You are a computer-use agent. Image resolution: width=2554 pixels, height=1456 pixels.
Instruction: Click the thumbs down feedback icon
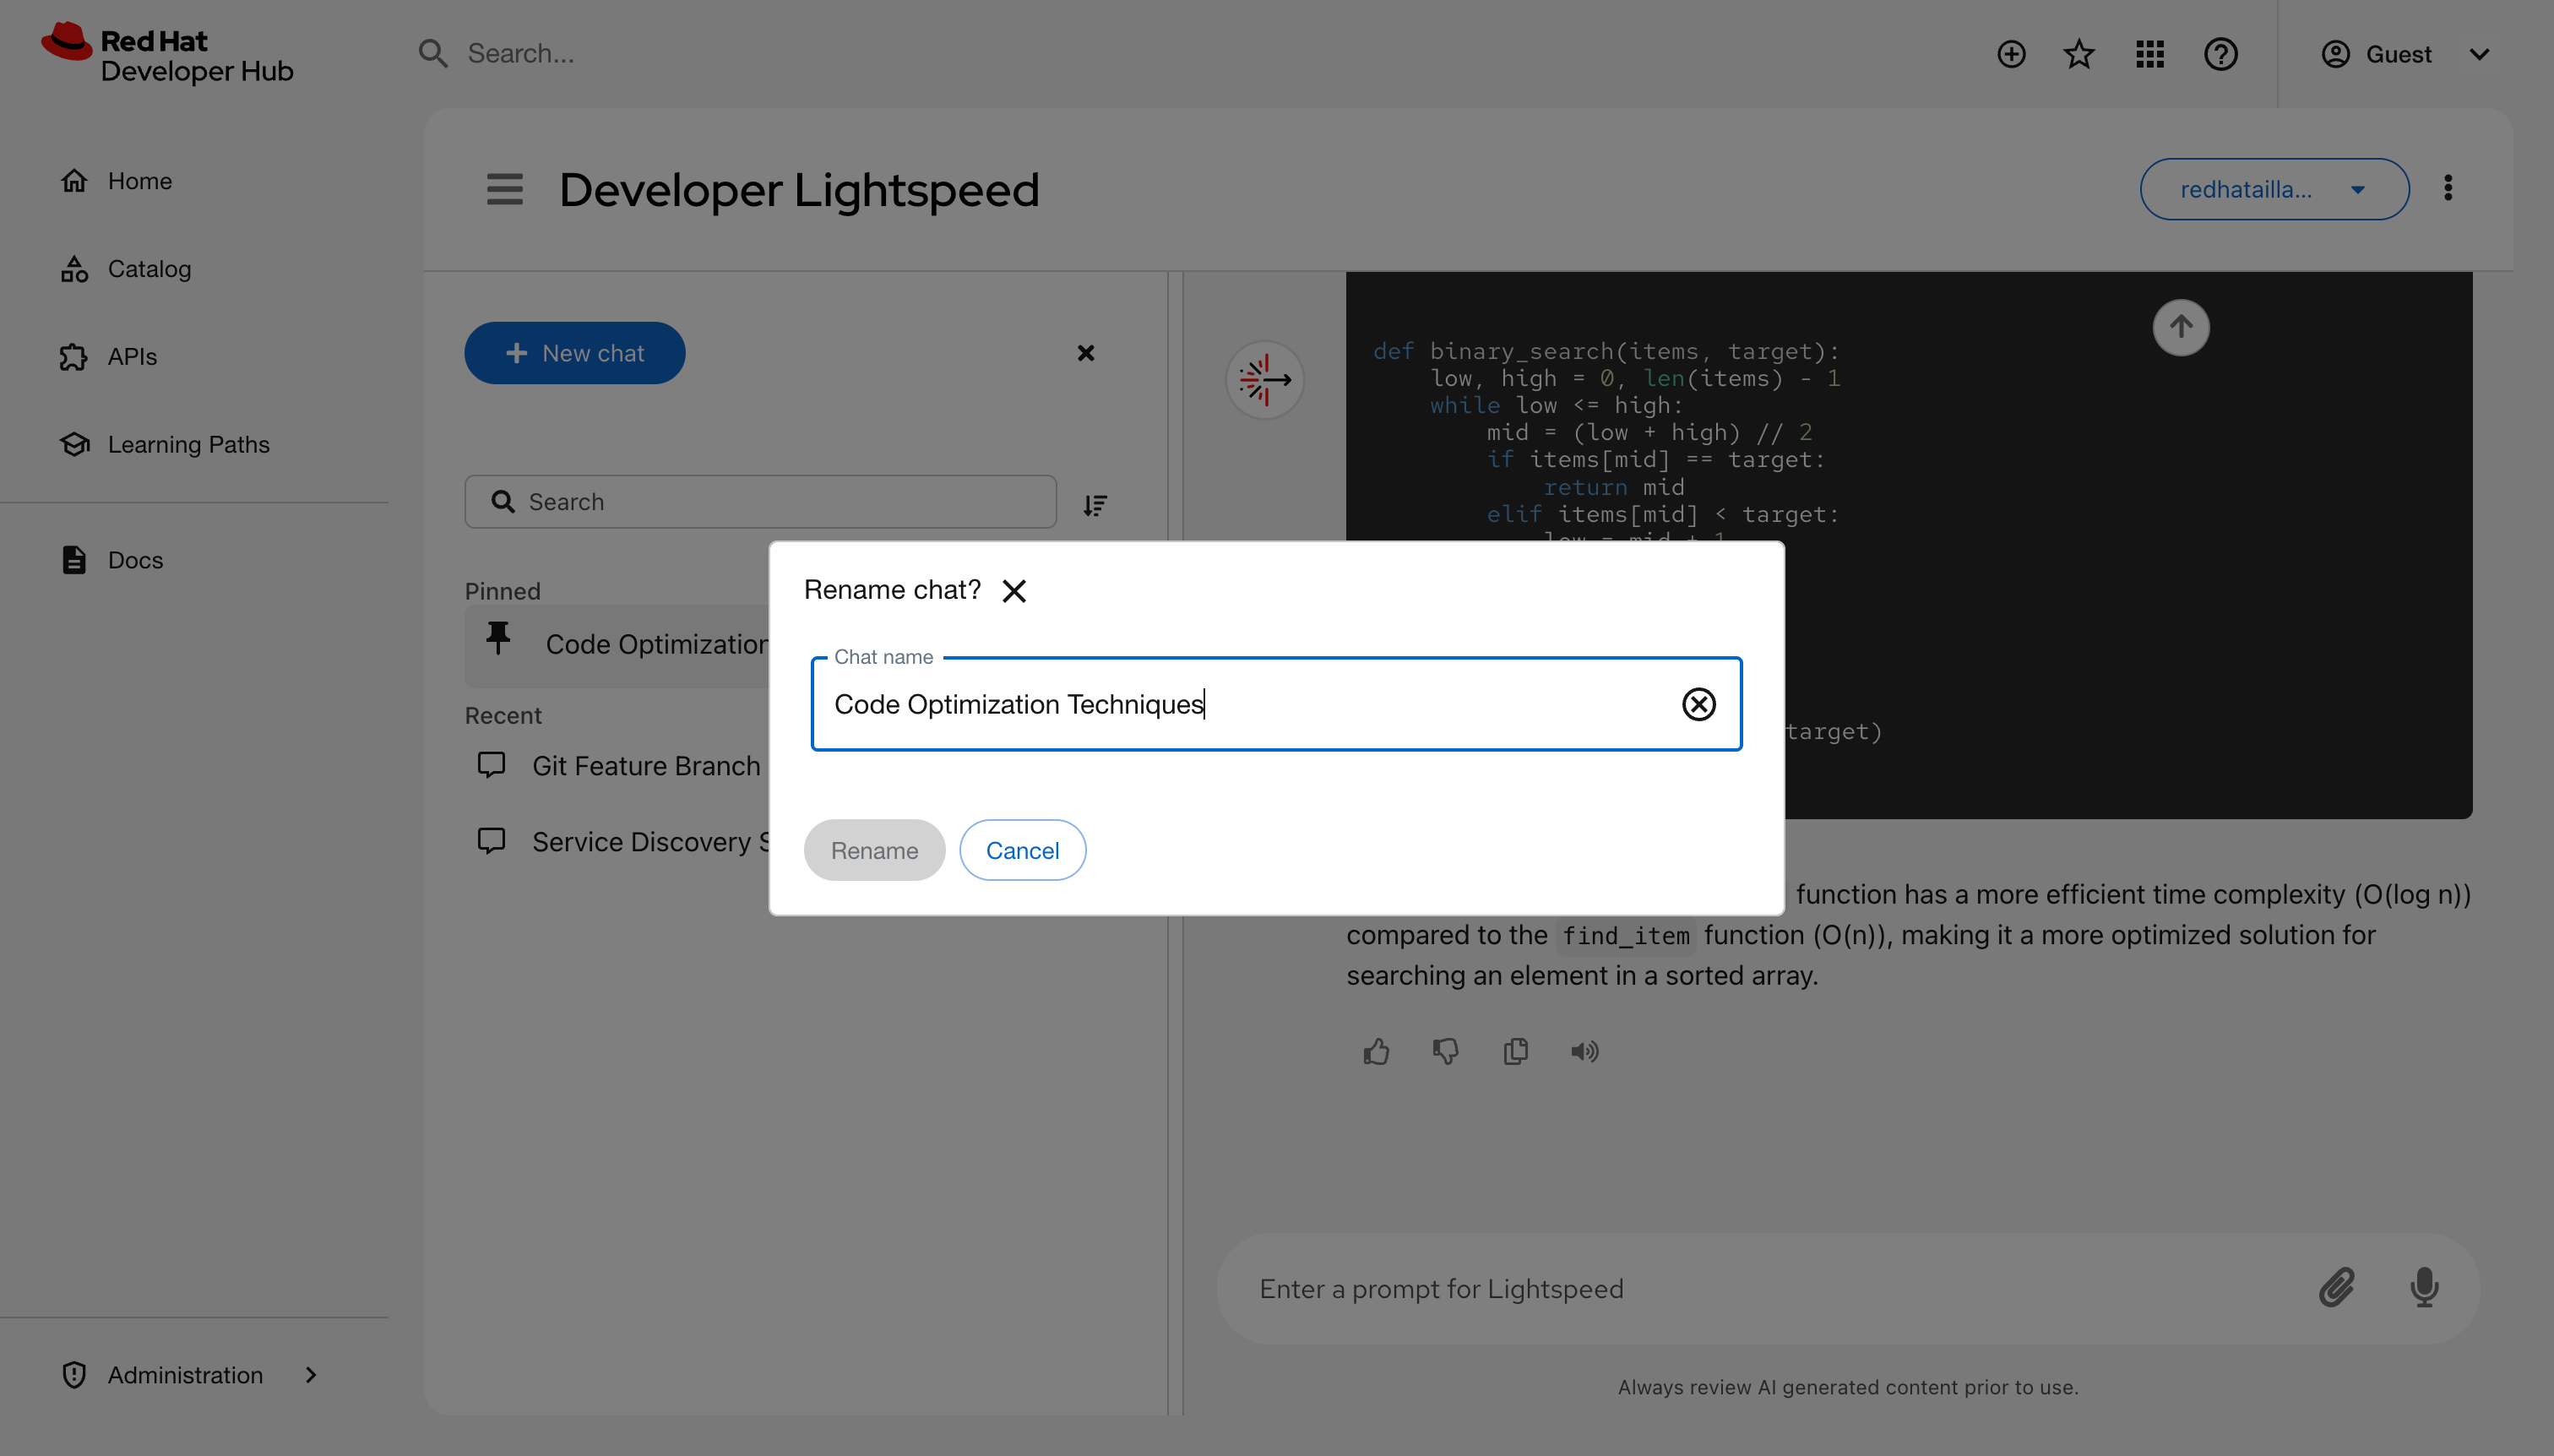coord(1445,1051)
